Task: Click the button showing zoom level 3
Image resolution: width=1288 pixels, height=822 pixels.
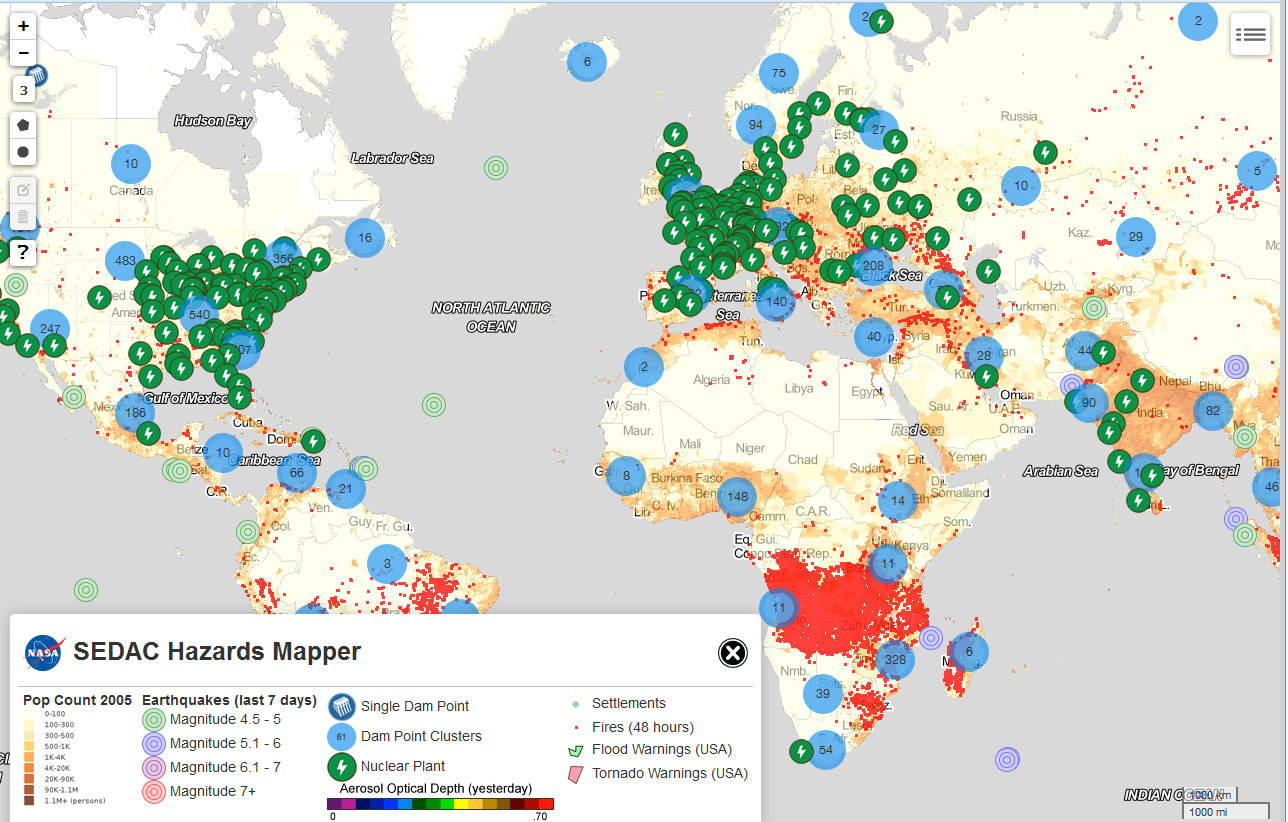Action: (x=23, y=90)
